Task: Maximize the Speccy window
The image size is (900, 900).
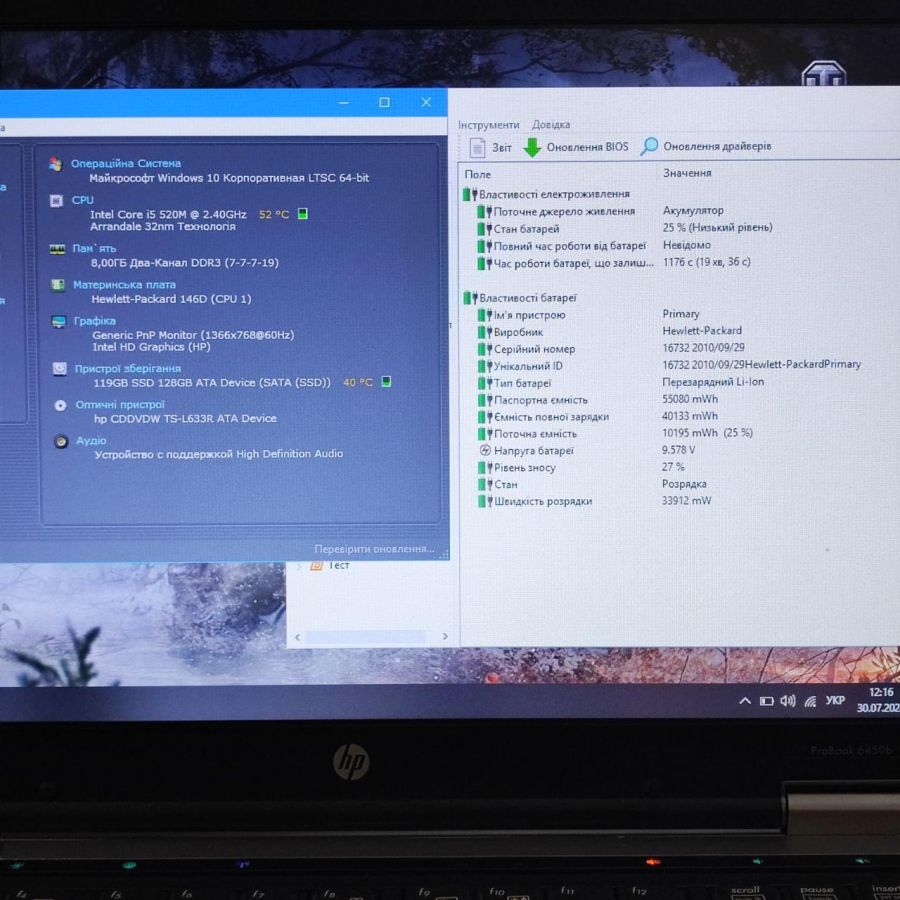Action: 384,102
